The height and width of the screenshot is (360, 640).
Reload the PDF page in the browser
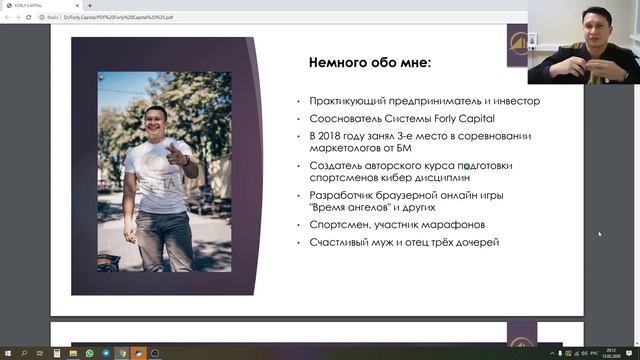[x=29, y=17]
